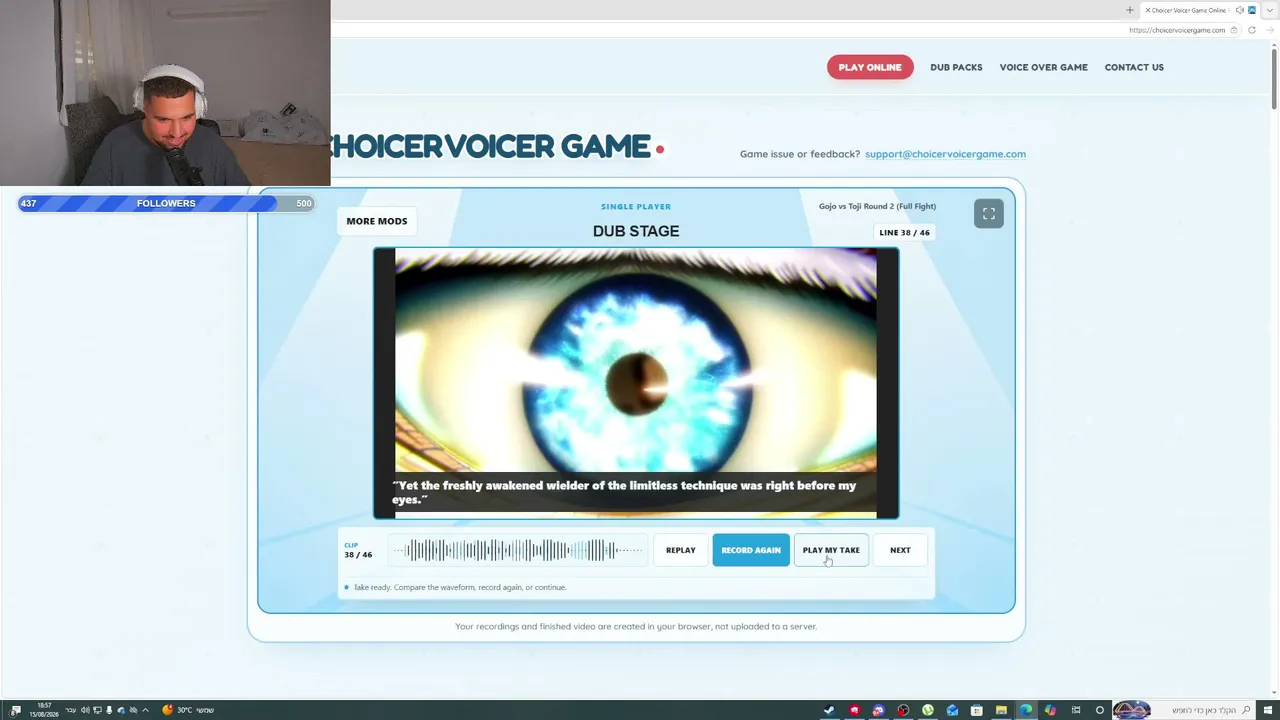The image size is (1280, 720).
Task: Click the Cortana circle icon
Action: click(1100, 710)
